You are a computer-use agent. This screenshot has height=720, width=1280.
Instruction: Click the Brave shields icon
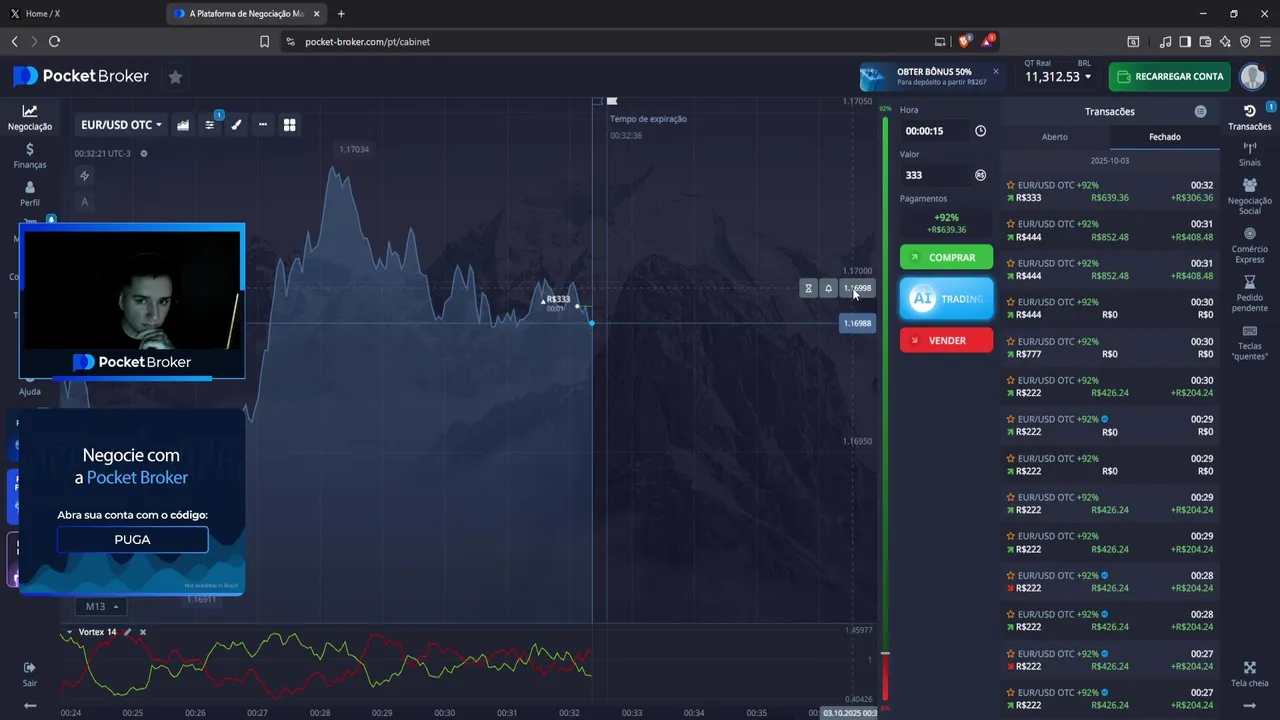tap(964, 42)
